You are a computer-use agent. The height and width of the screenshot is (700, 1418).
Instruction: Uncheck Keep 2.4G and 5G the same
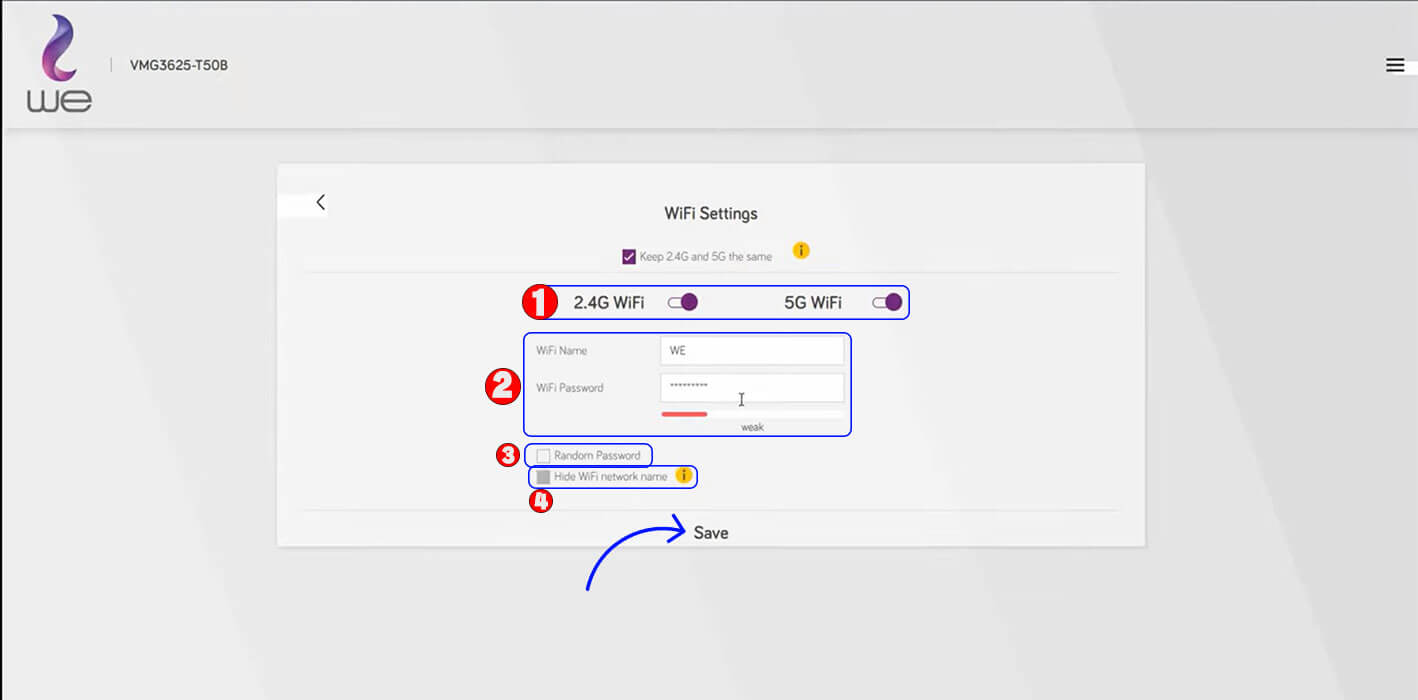pyautogui.click(x=629, y=257)
